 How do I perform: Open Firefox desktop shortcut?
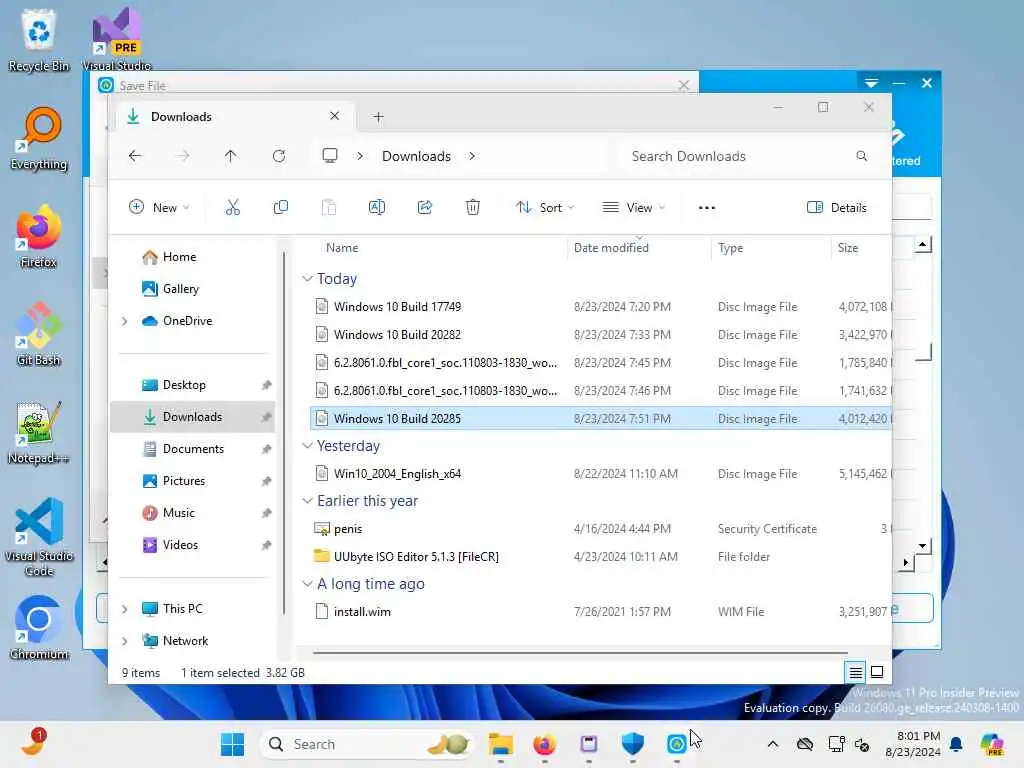(39, 236)
